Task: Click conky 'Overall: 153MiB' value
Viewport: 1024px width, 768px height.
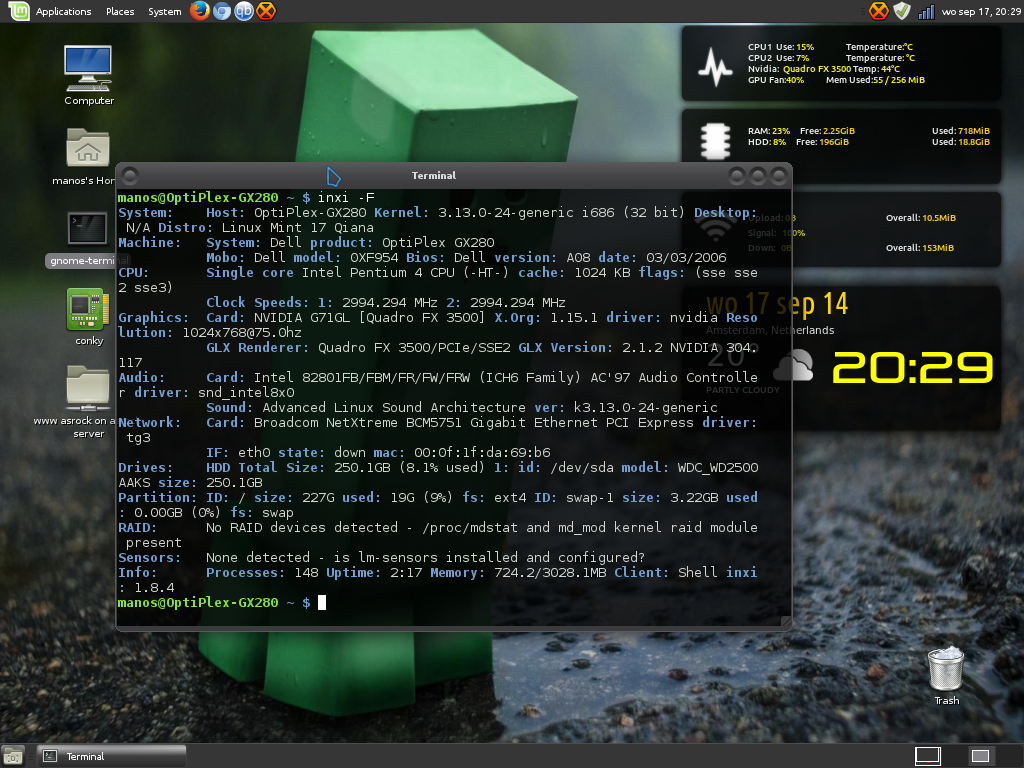Action: 920,248
